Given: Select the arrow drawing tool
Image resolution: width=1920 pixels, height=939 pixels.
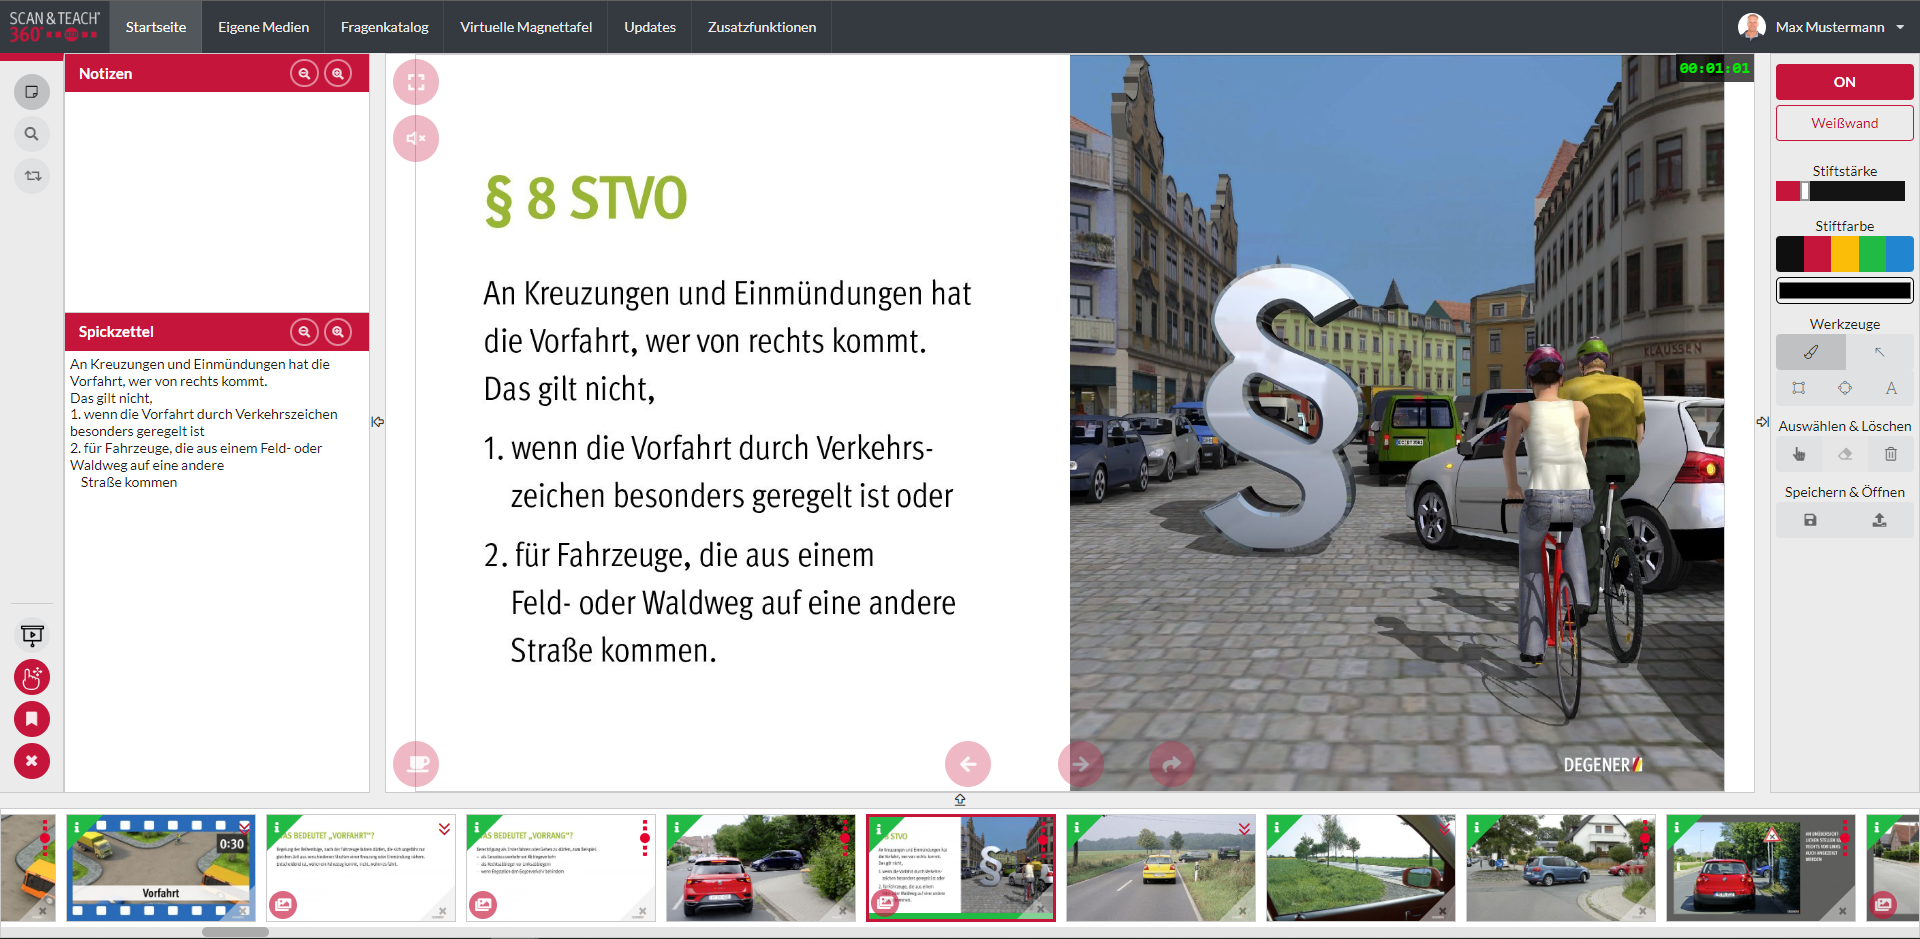Looking at the screenshot, I should pos(1880,352).
